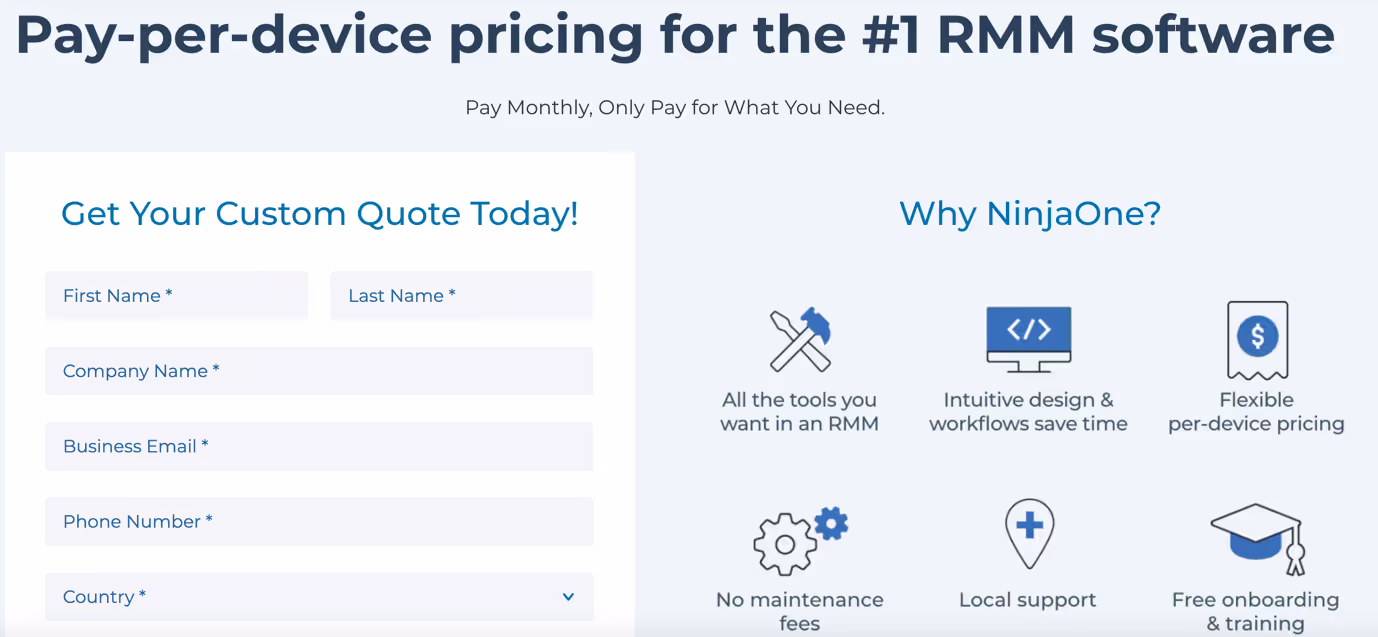Image resolution: width=1378 pixels, height=637 pixels.
Task: Click the graduation cap training icon
Action: 1258,540
